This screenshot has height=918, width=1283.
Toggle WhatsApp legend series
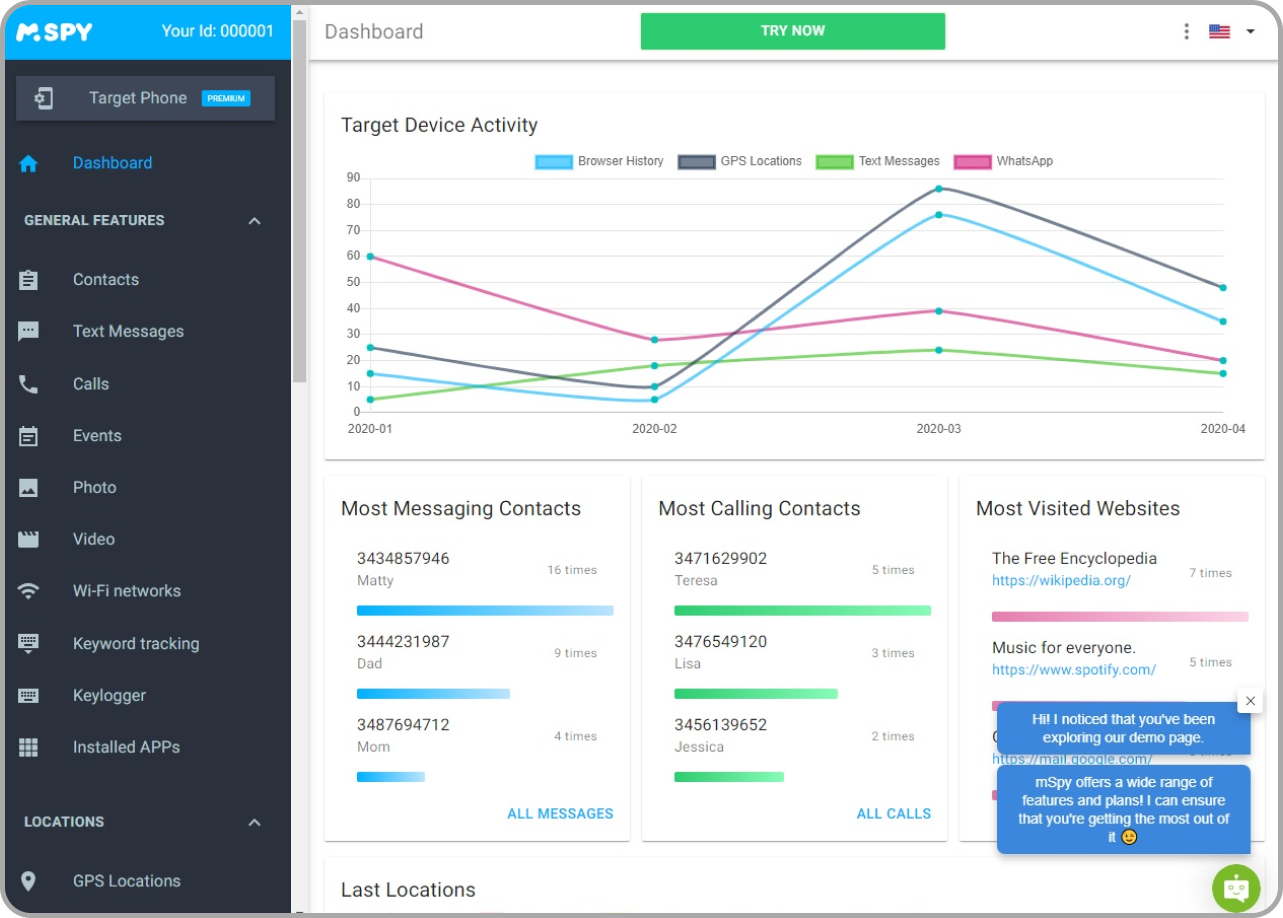(x=1004, y=161)
